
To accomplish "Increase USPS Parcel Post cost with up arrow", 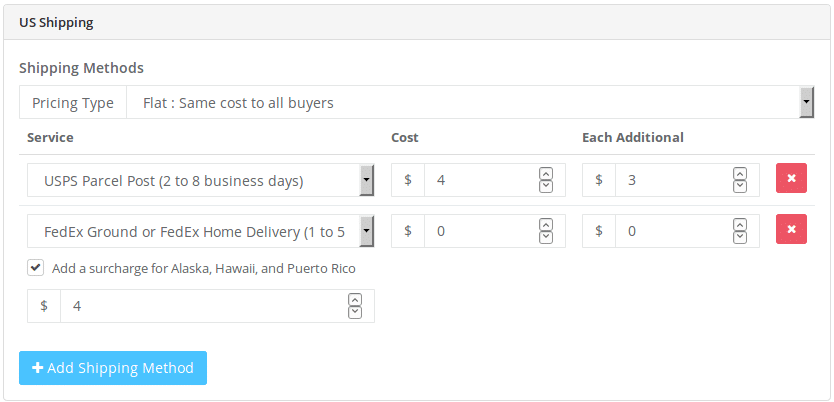I will coord(546,174).
